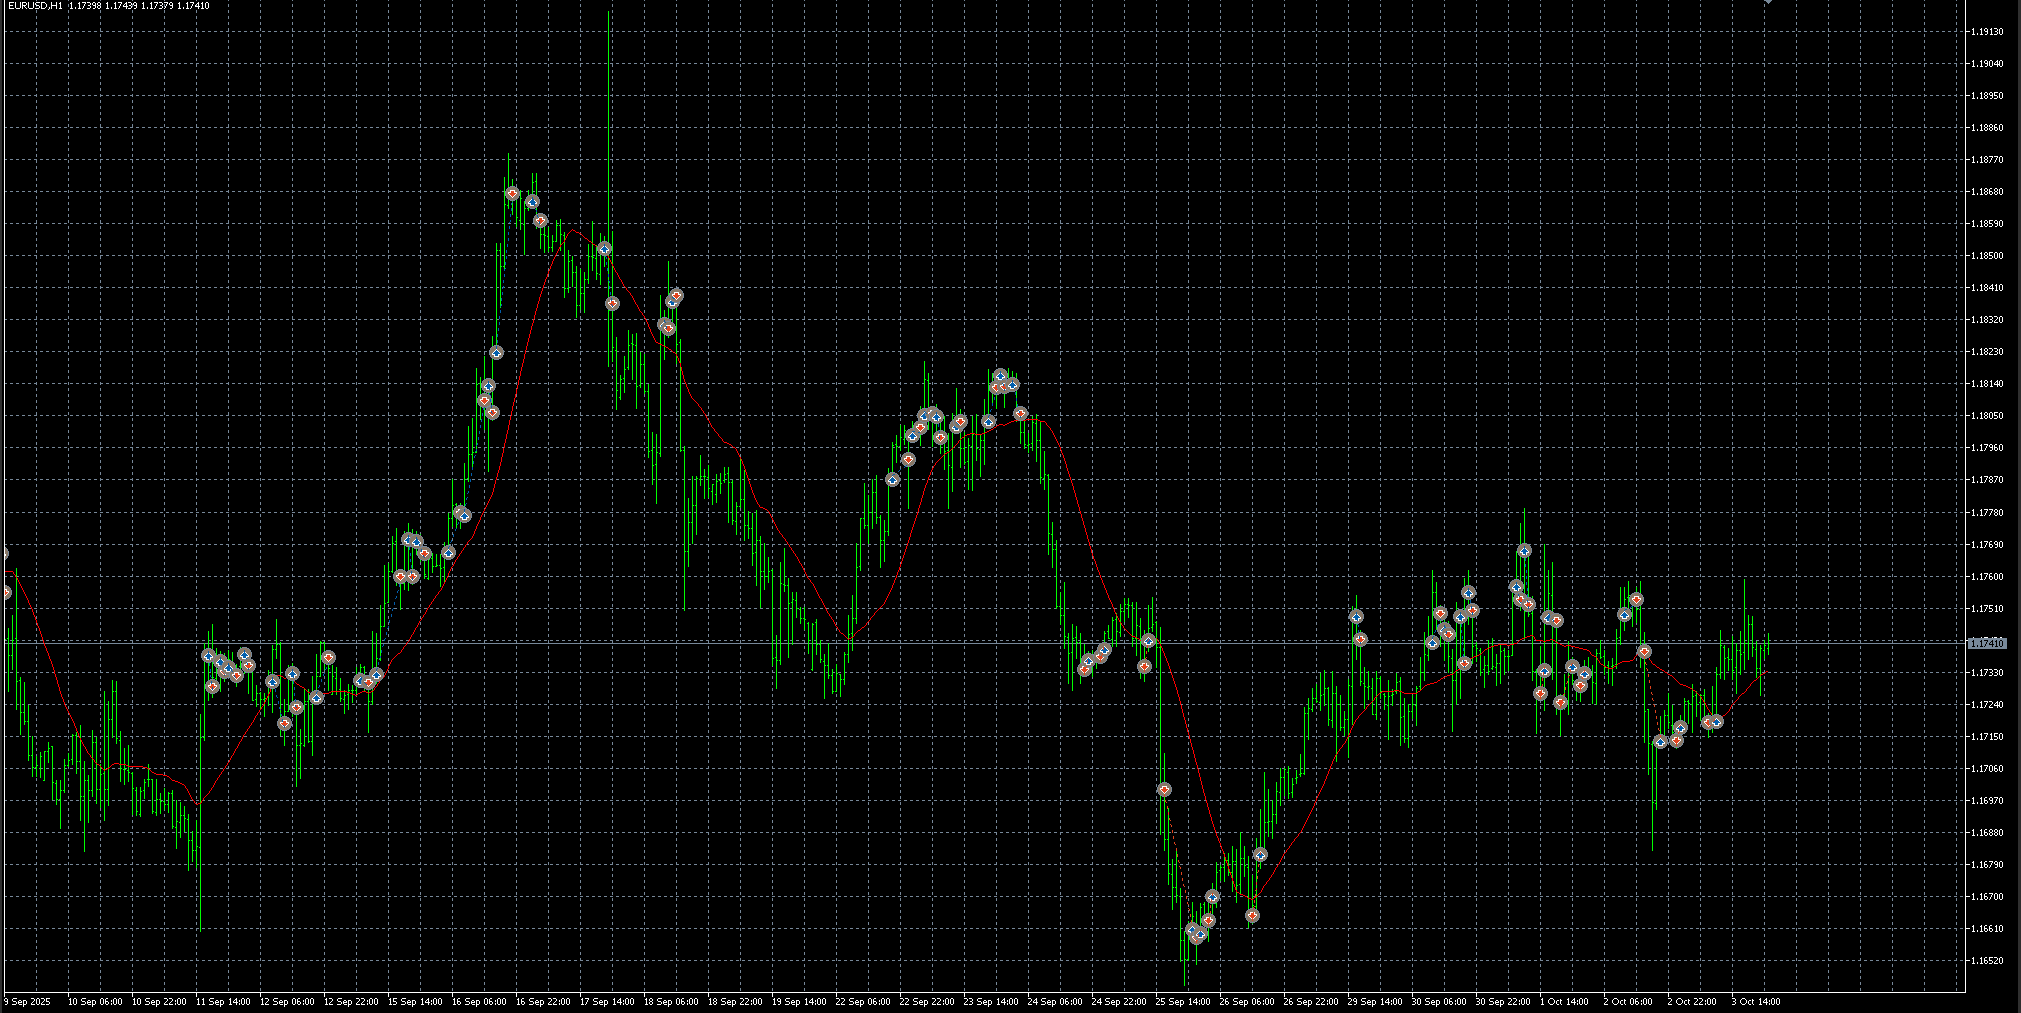The height and width of the screenshot is (1013, 2021).
Task: Select the 3 Oct 14:00 time label
Action: [1757, 1001]
